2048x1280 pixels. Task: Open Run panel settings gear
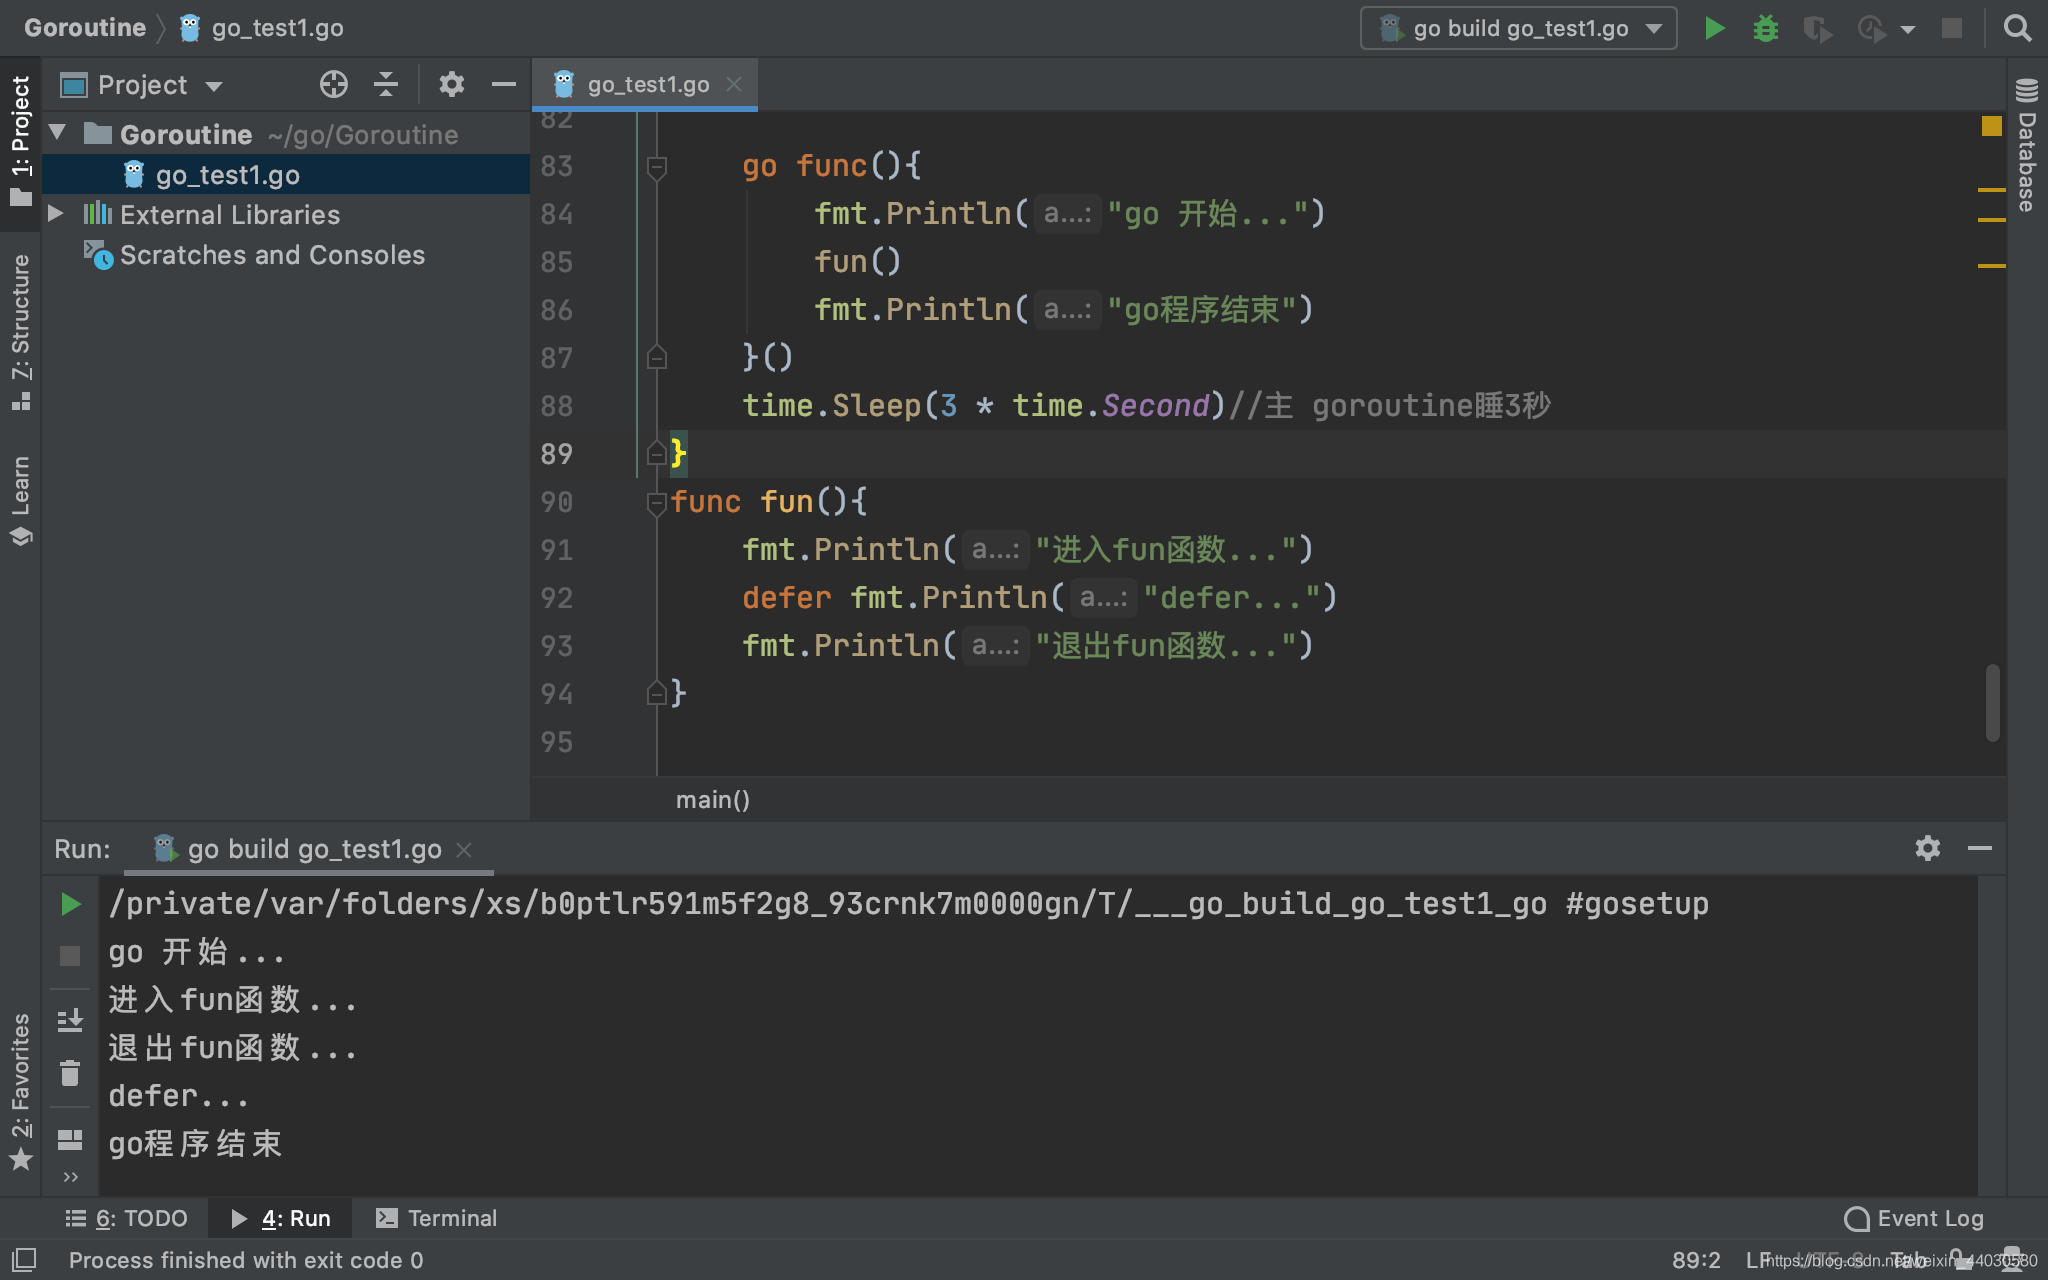click(x=1928, y=848)
